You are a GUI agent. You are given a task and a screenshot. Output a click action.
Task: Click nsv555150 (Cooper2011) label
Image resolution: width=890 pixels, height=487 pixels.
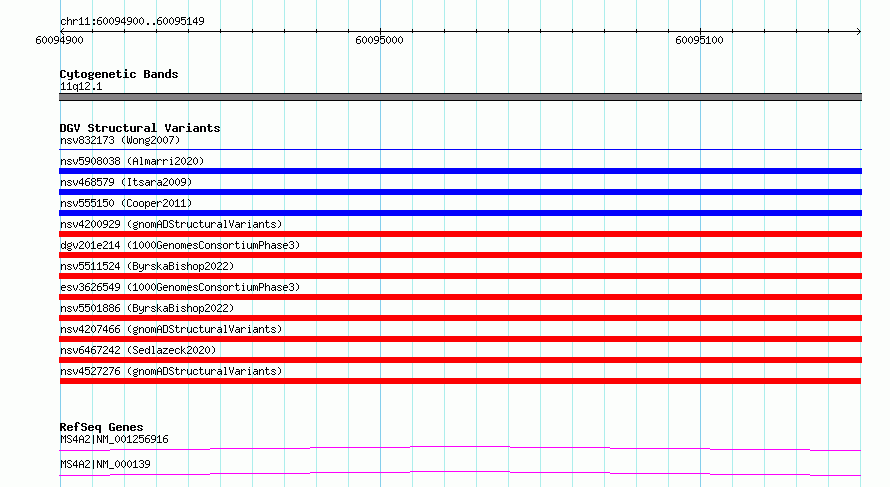pyautogui.click(x=126, y=203)
